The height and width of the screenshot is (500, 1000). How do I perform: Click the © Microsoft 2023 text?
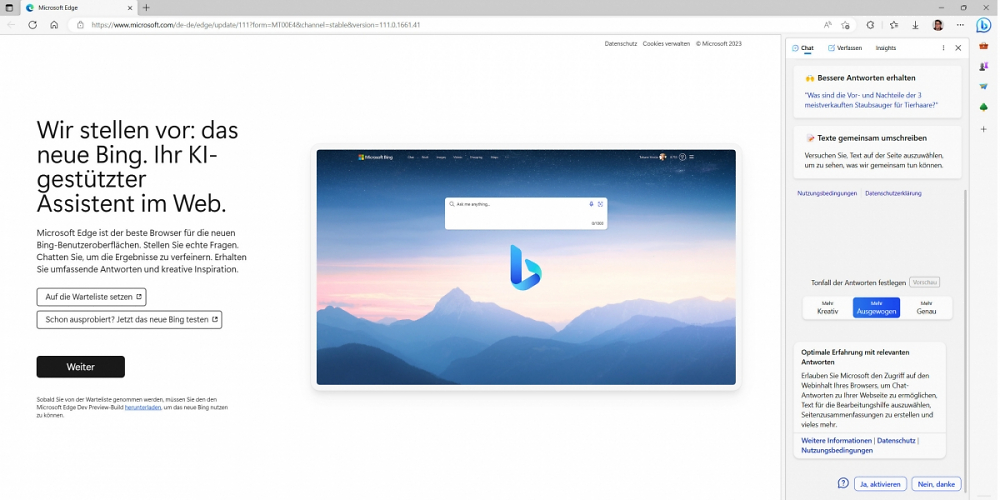tap(719, 44)
